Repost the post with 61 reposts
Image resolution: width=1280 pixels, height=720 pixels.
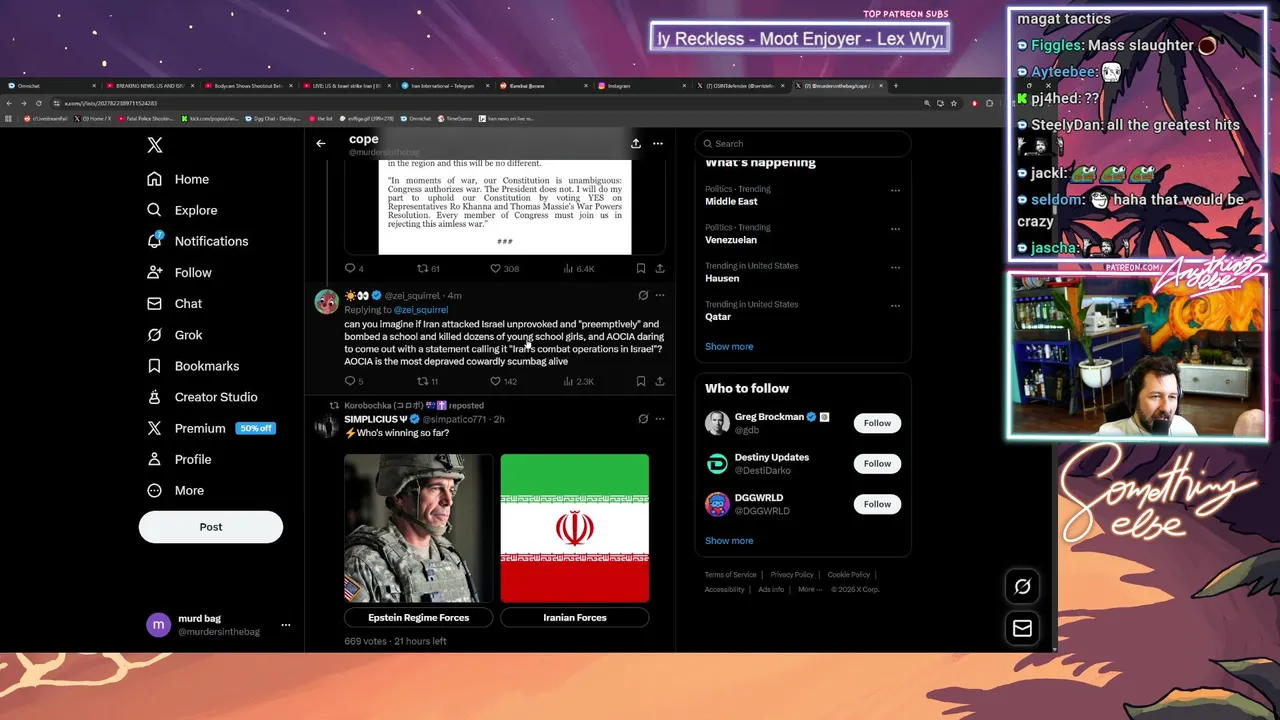click(428, 268)
